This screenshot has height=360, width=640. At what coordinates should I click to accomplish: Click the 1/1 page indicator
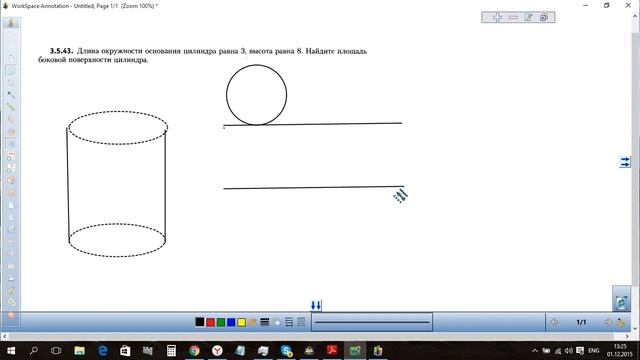point(581,322)
